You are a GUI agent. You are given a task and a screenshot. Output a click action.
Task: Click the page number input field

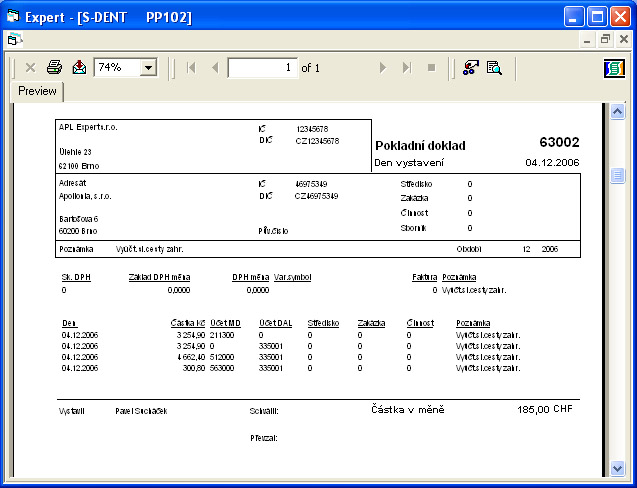(262, 68)
